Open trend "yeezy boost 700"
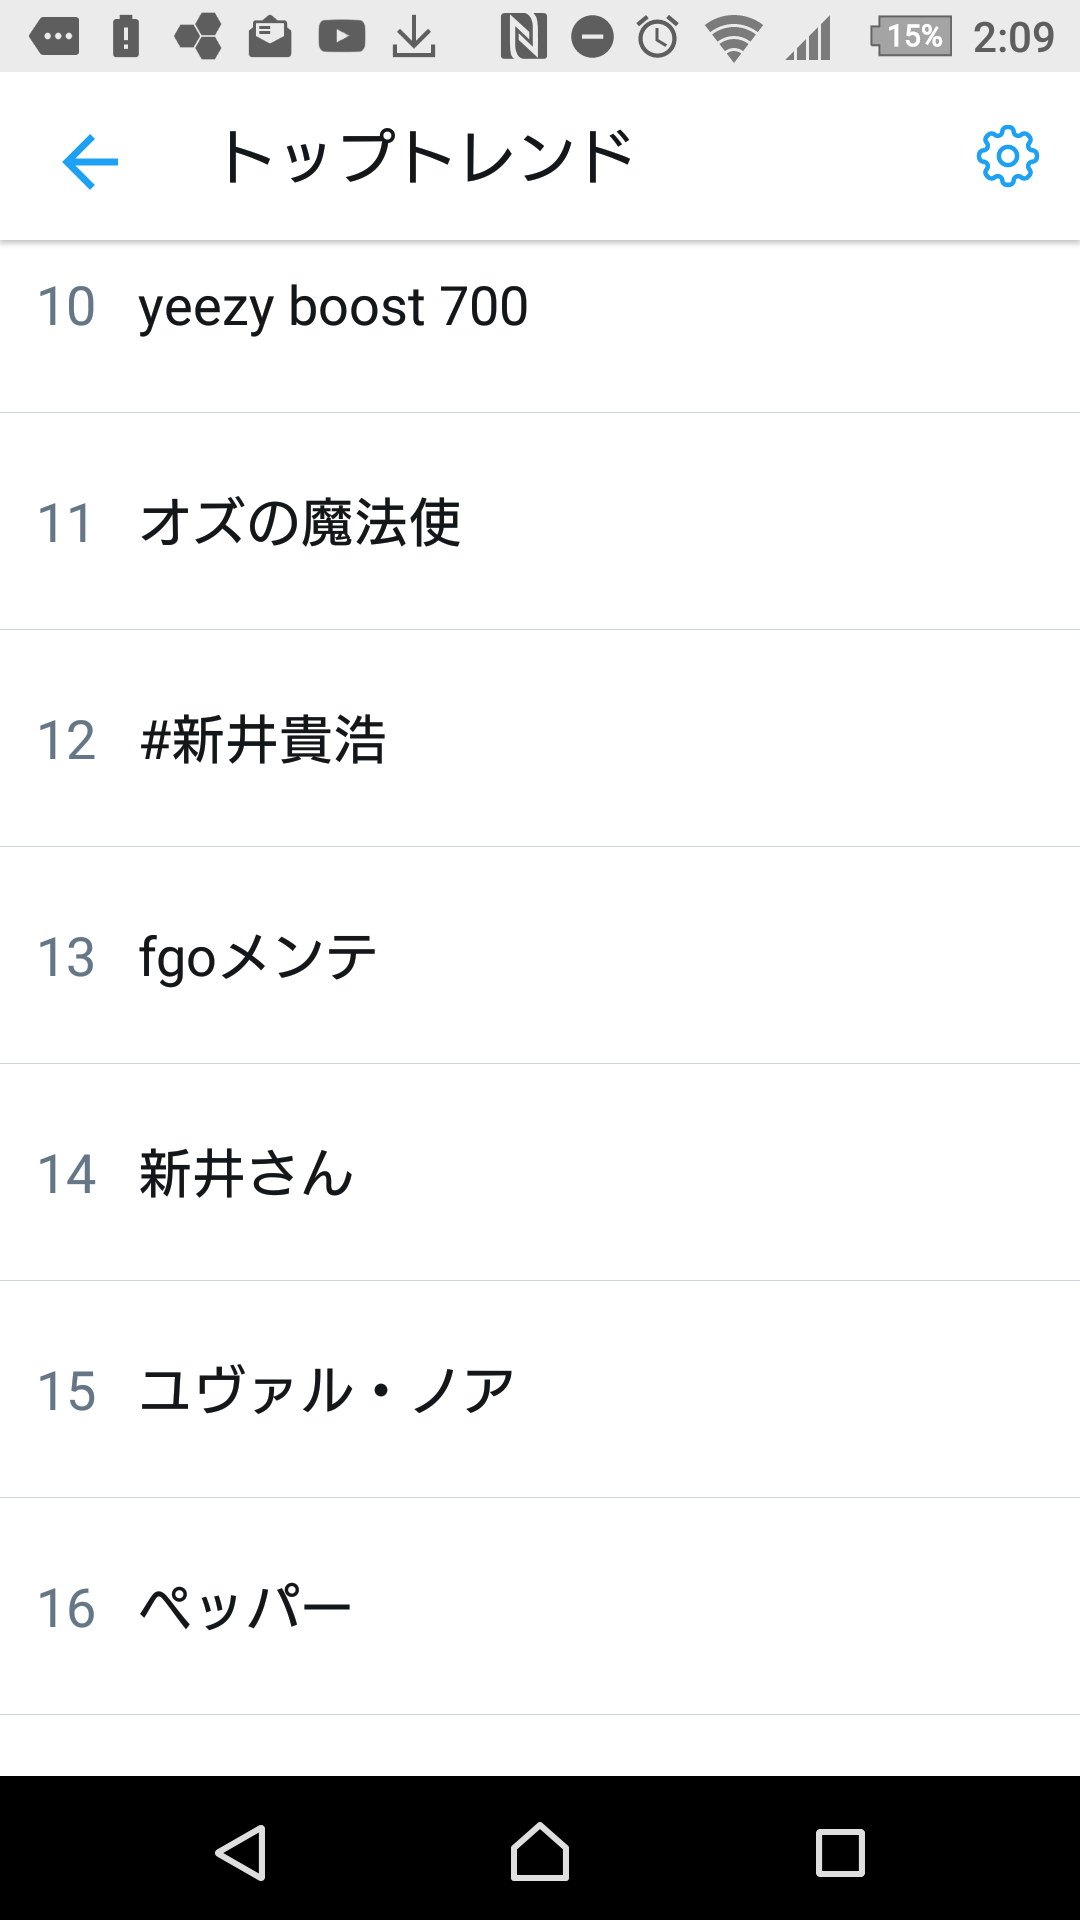 [333, 306]
